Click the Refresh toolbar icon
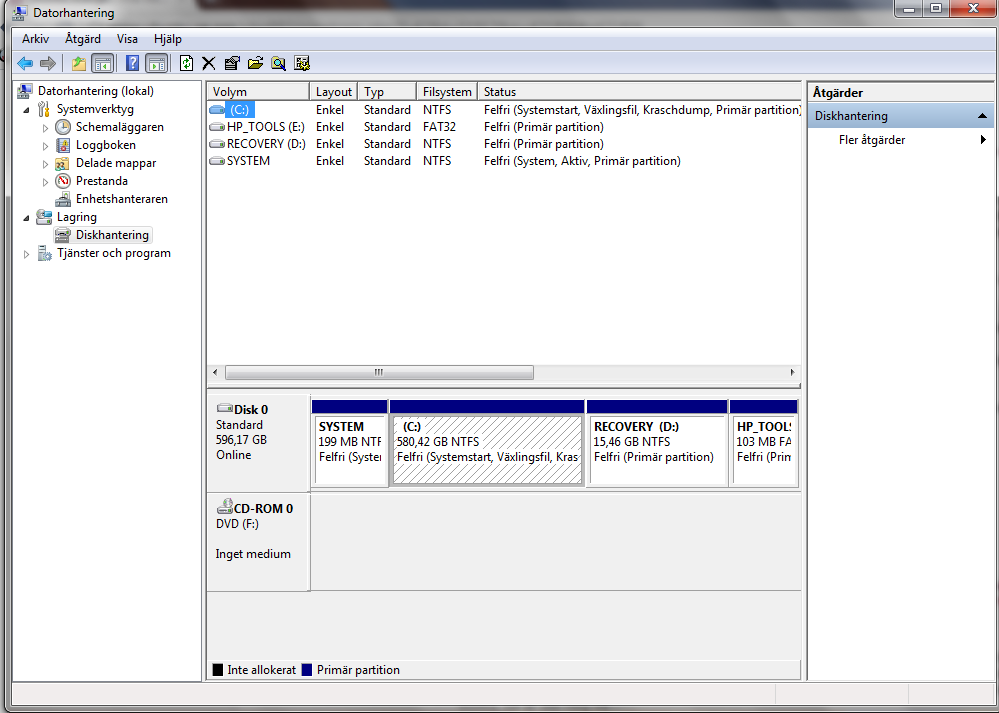This screenshot has width=999, height=713. (x=186, y=63)
